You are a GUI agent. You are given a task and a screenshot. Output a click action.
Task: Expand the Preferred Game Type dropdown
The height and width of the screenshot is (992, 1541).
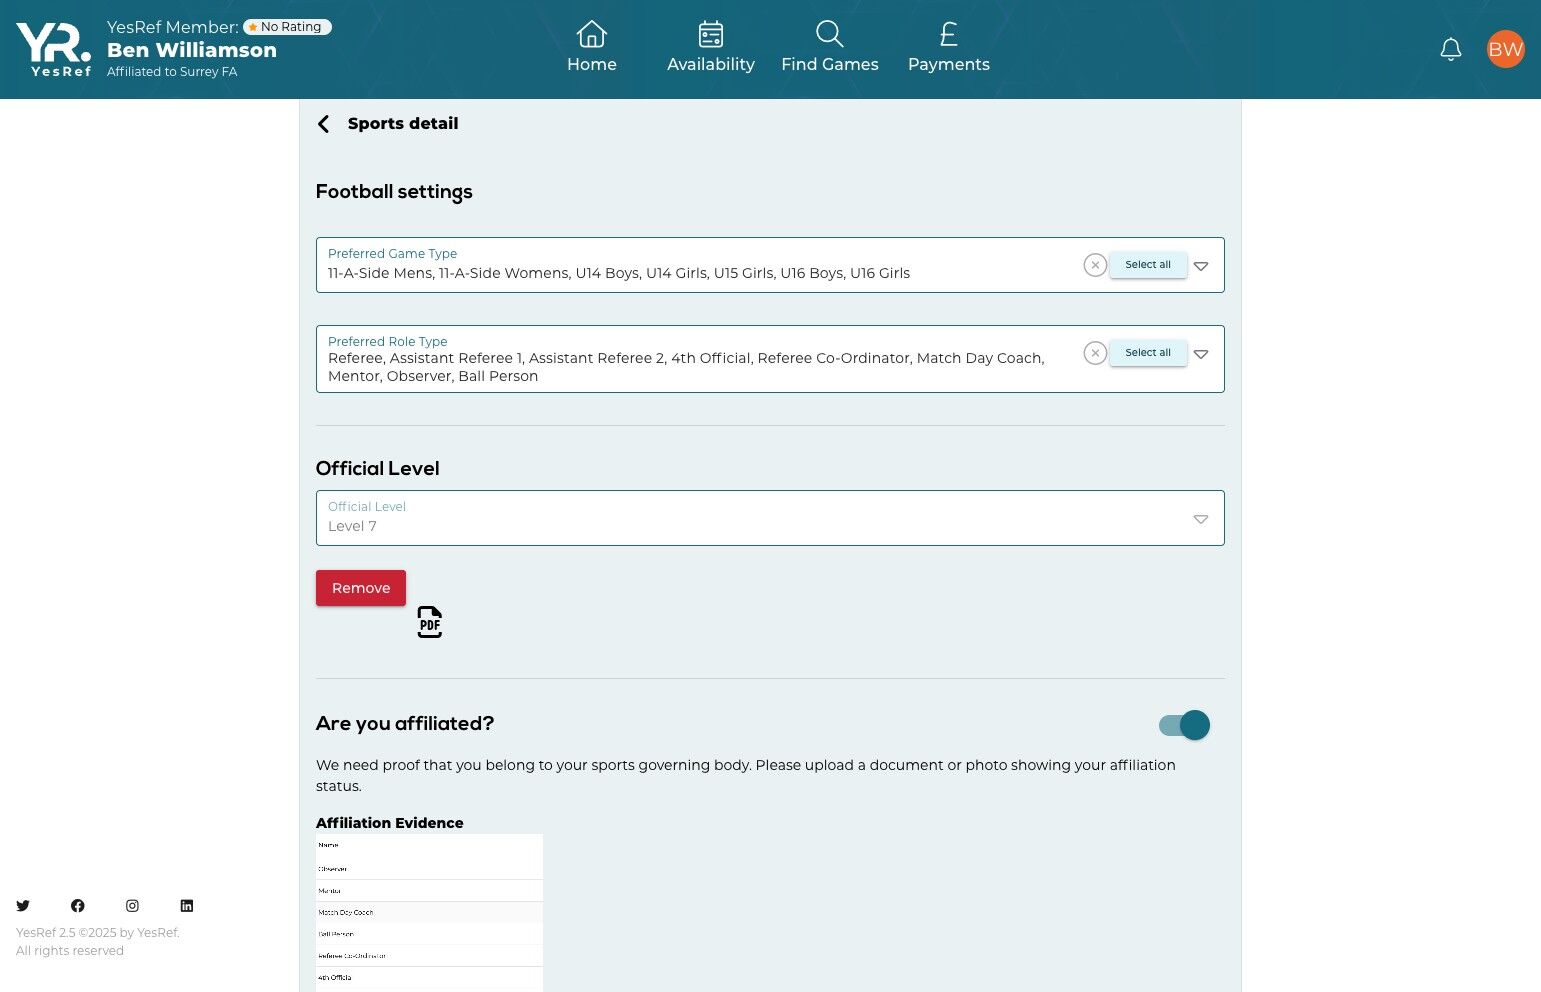(1201, 266)
